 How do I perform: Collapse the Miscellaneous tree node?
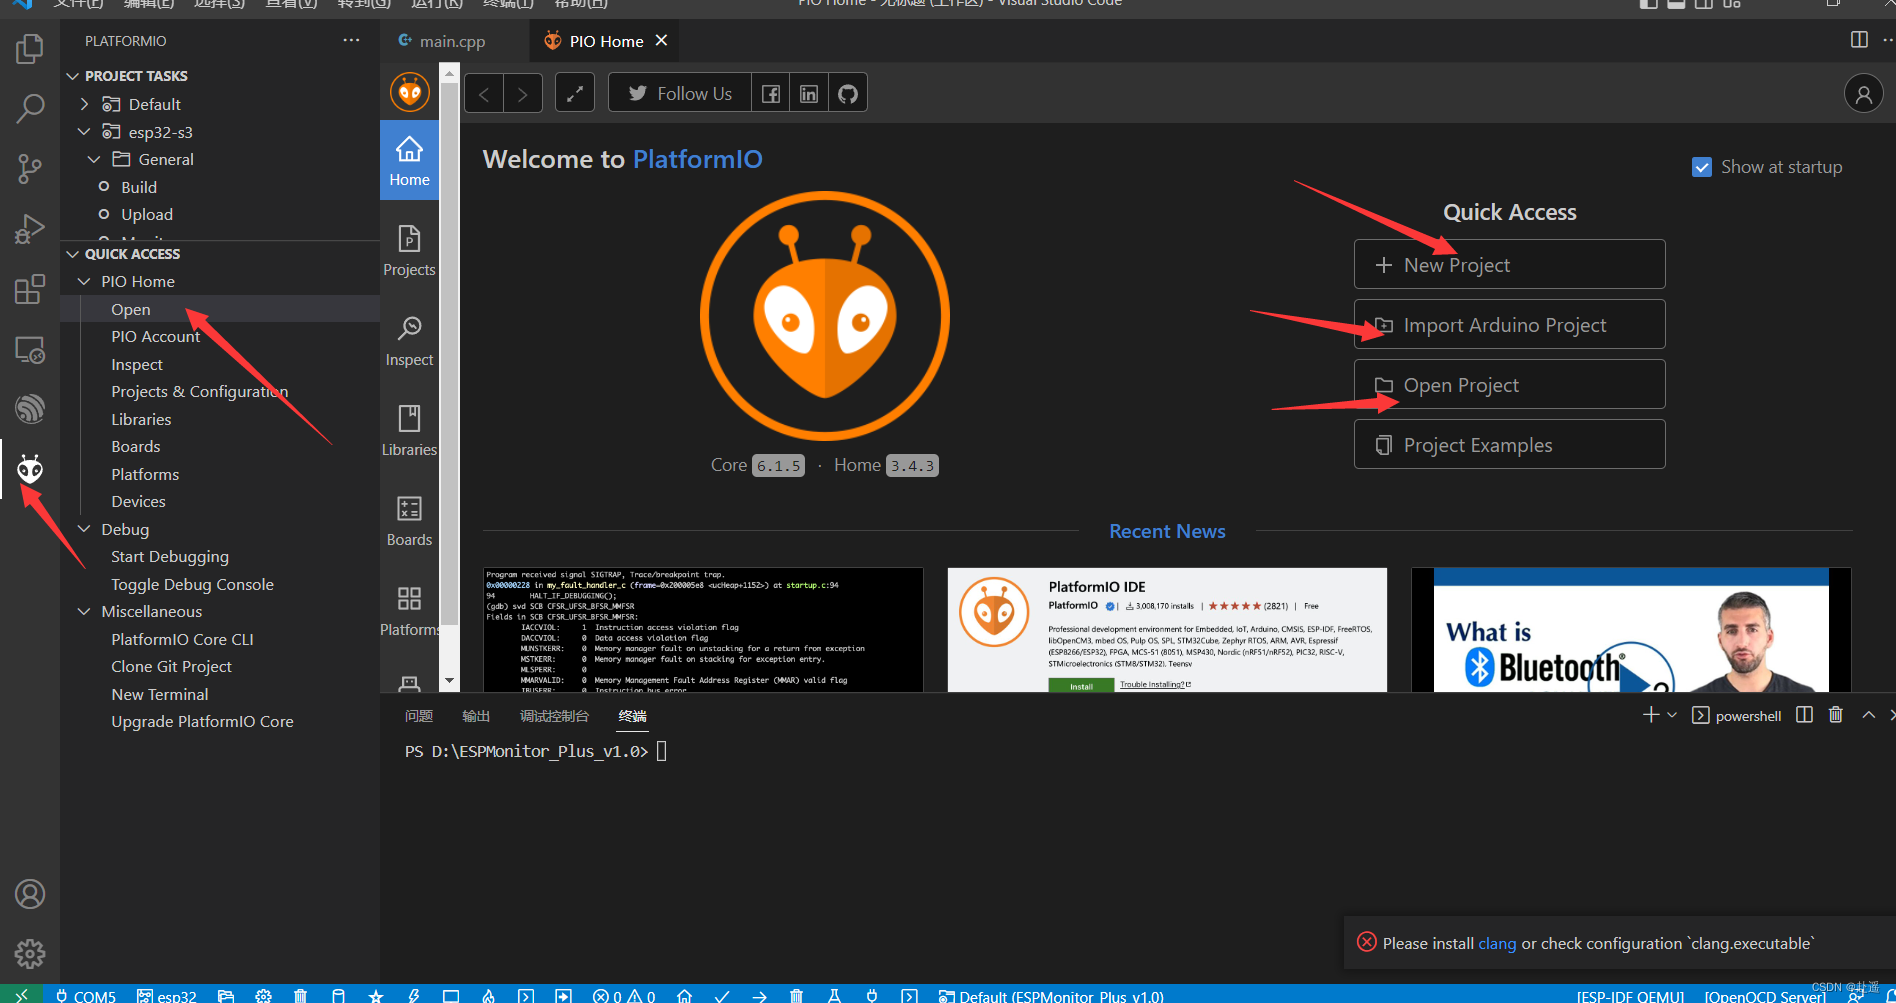click(84, 611)
